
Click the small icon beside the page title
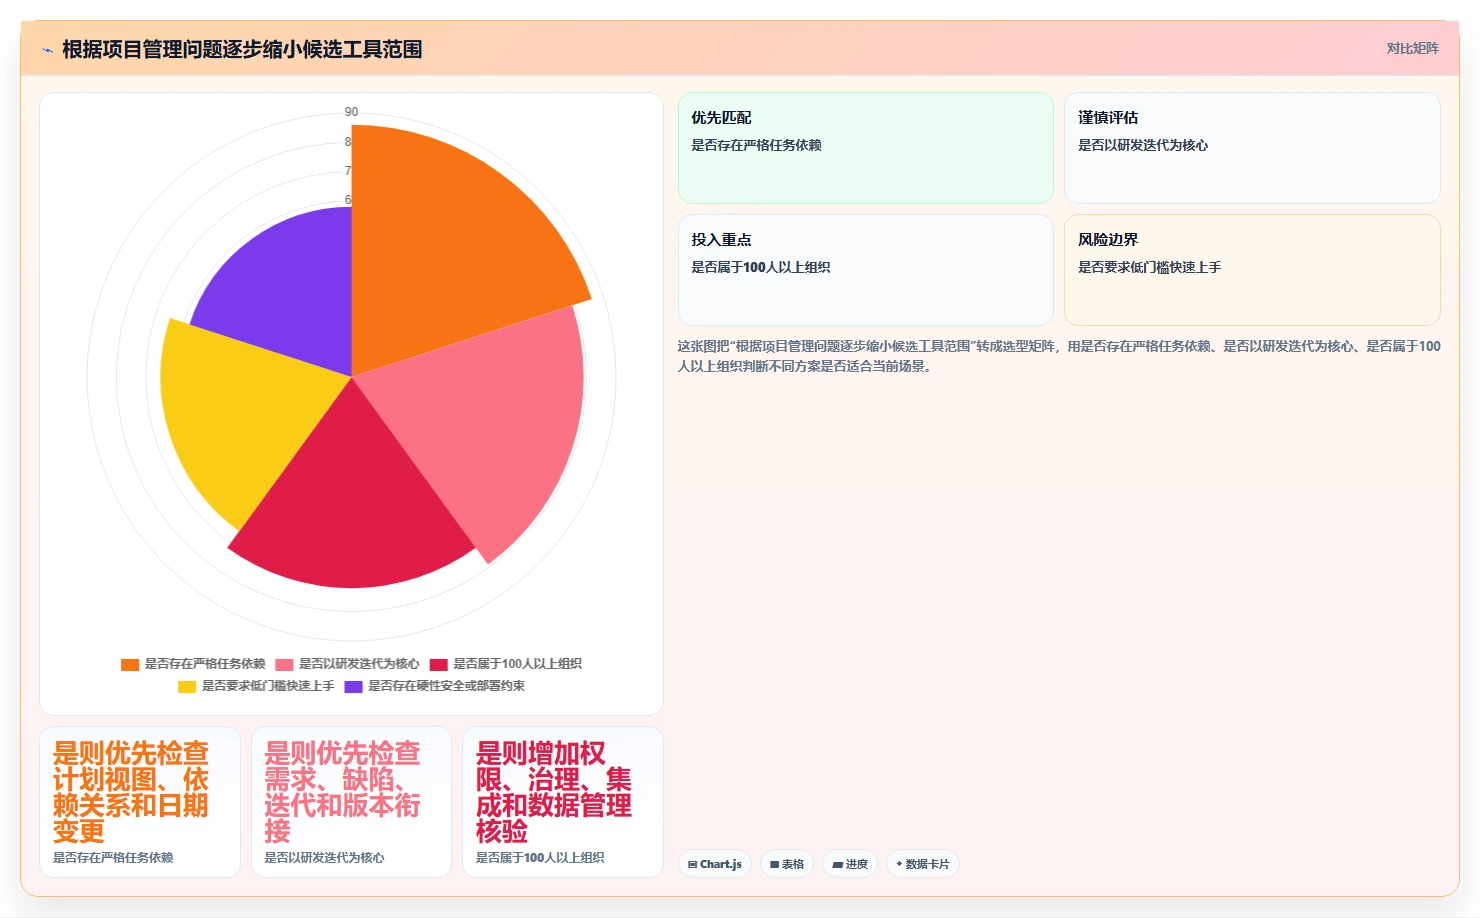[x=47, y=50]
